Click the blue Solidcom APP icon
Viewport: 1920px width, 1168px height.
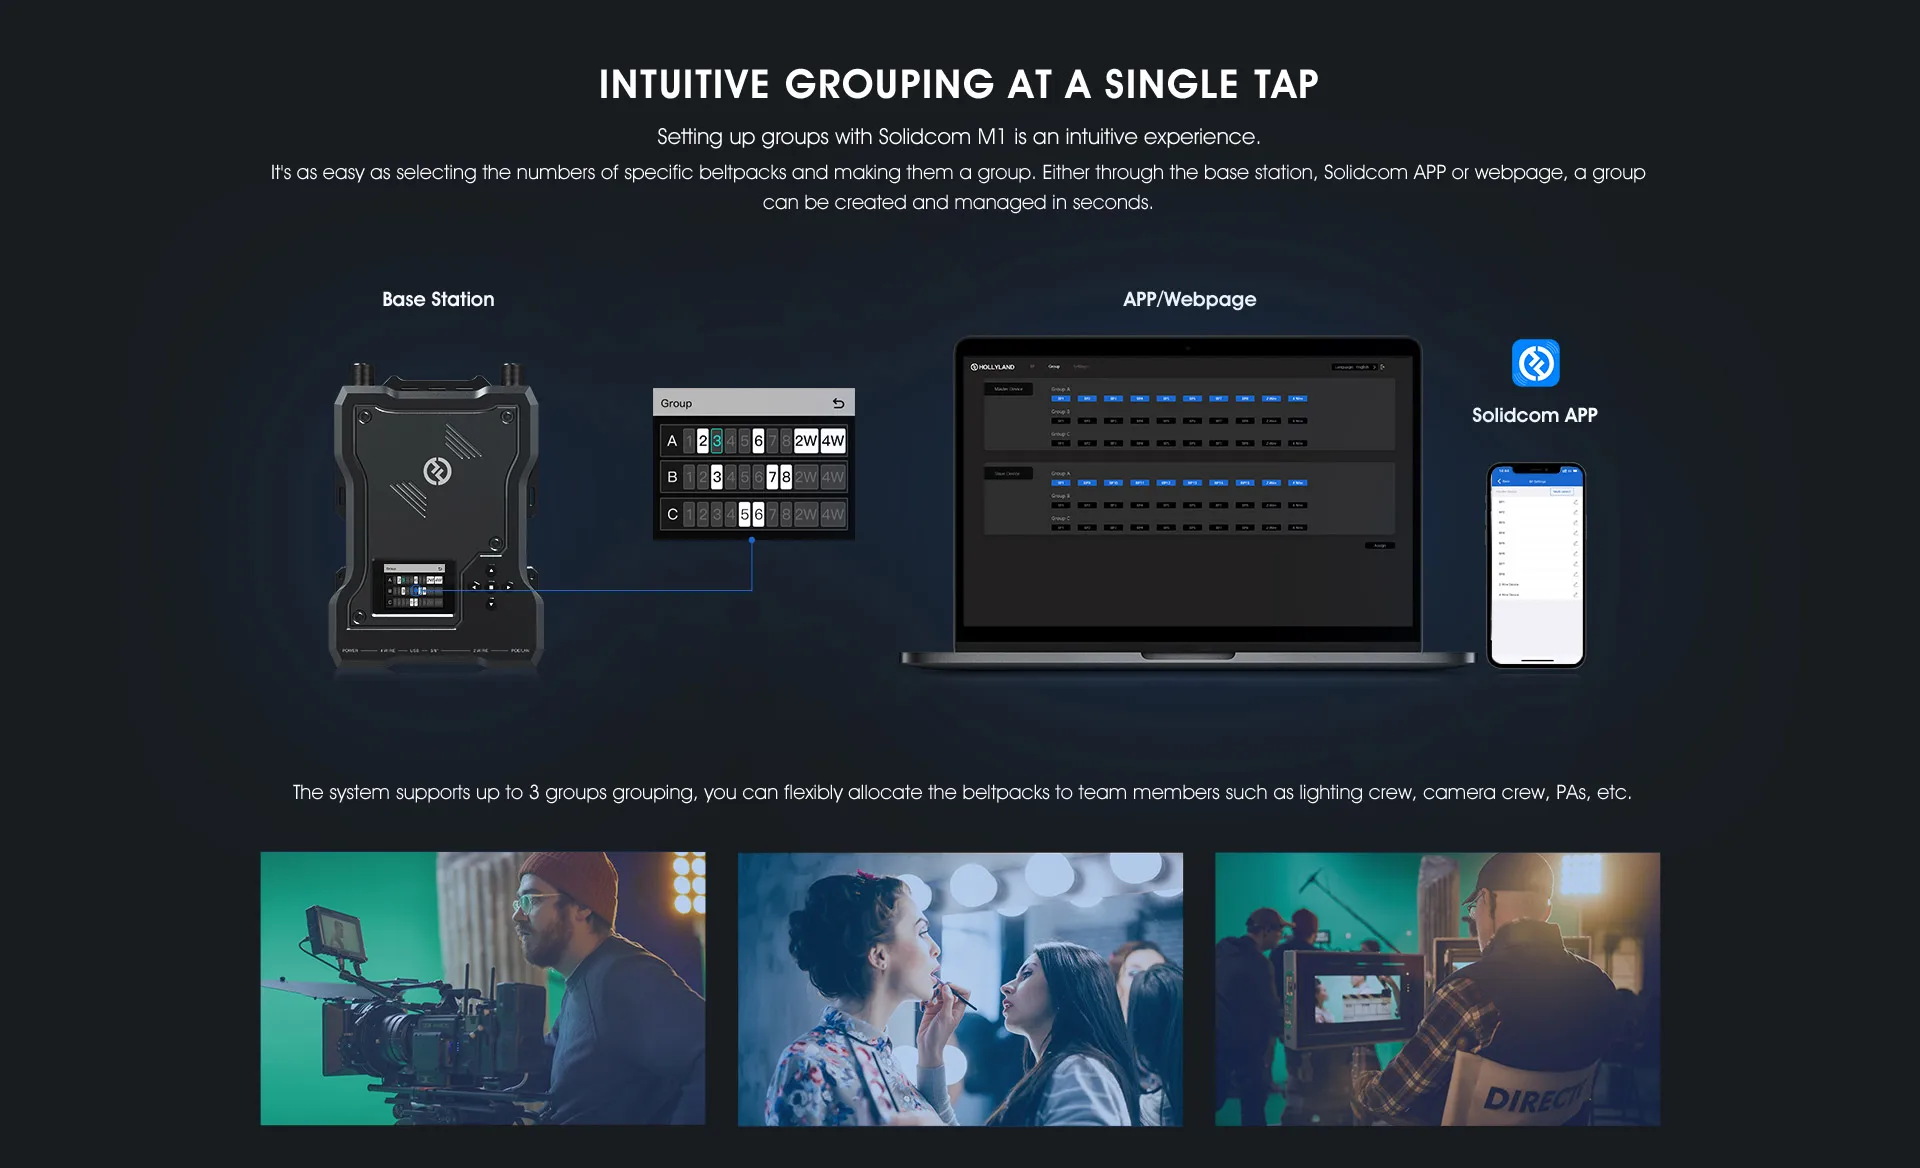tap(1535, 363)
